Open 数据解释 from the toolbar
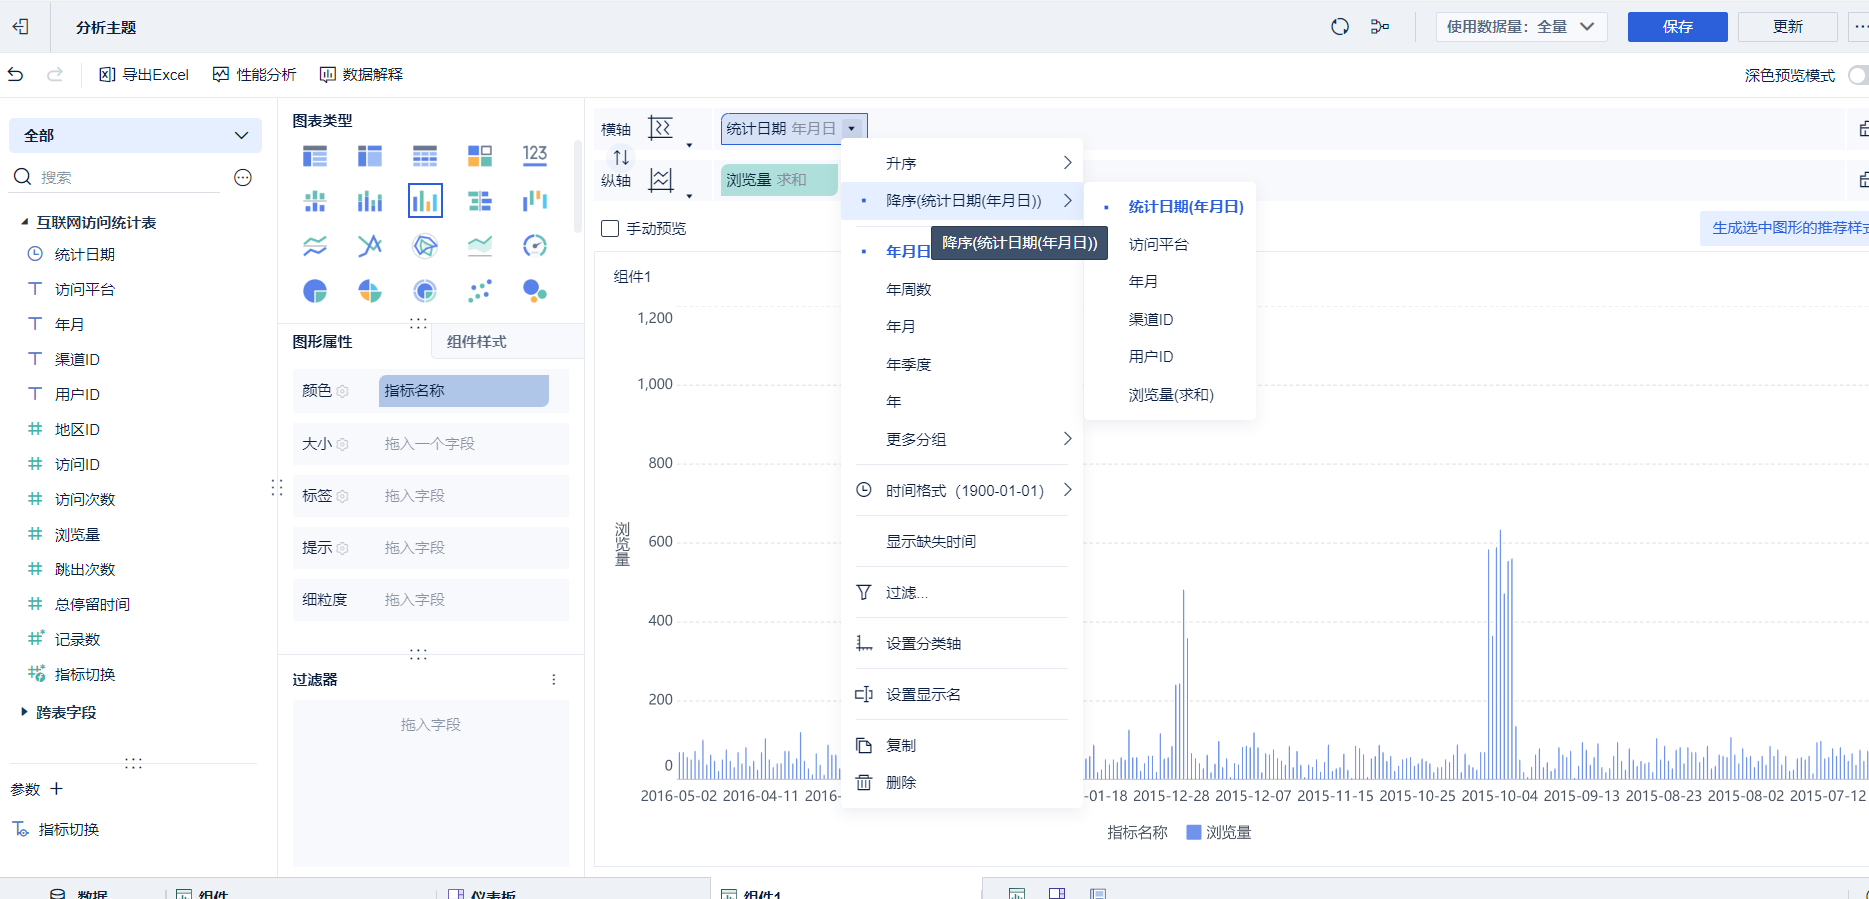Image resolution: width=1869 pixels, height=899 pixels. (361, 75)
